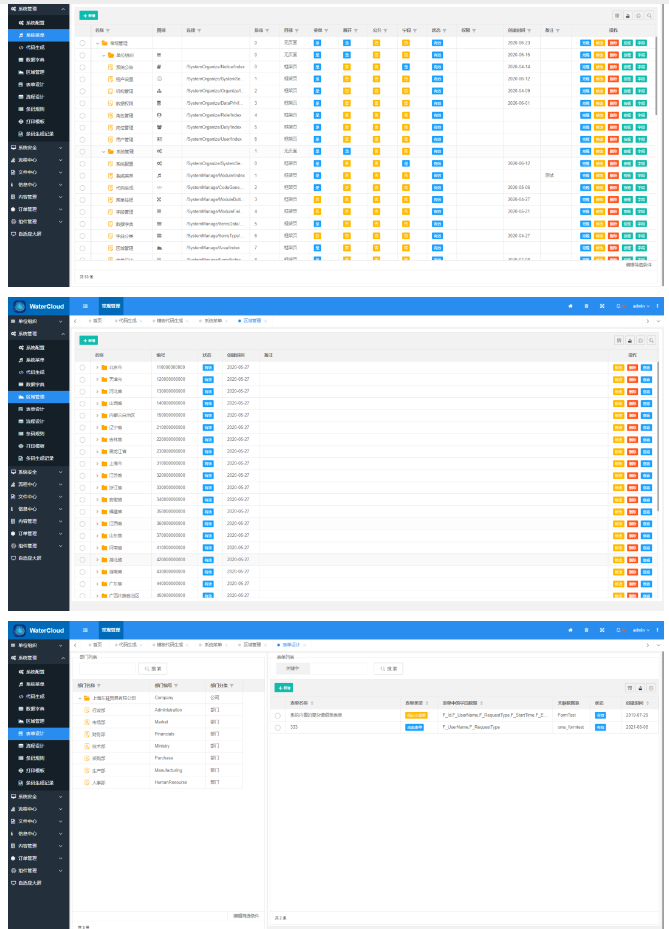Click the sort icon beside the 表单名称 column header
The width and height of the screenshot is (669, 929).
pos(312,703)
